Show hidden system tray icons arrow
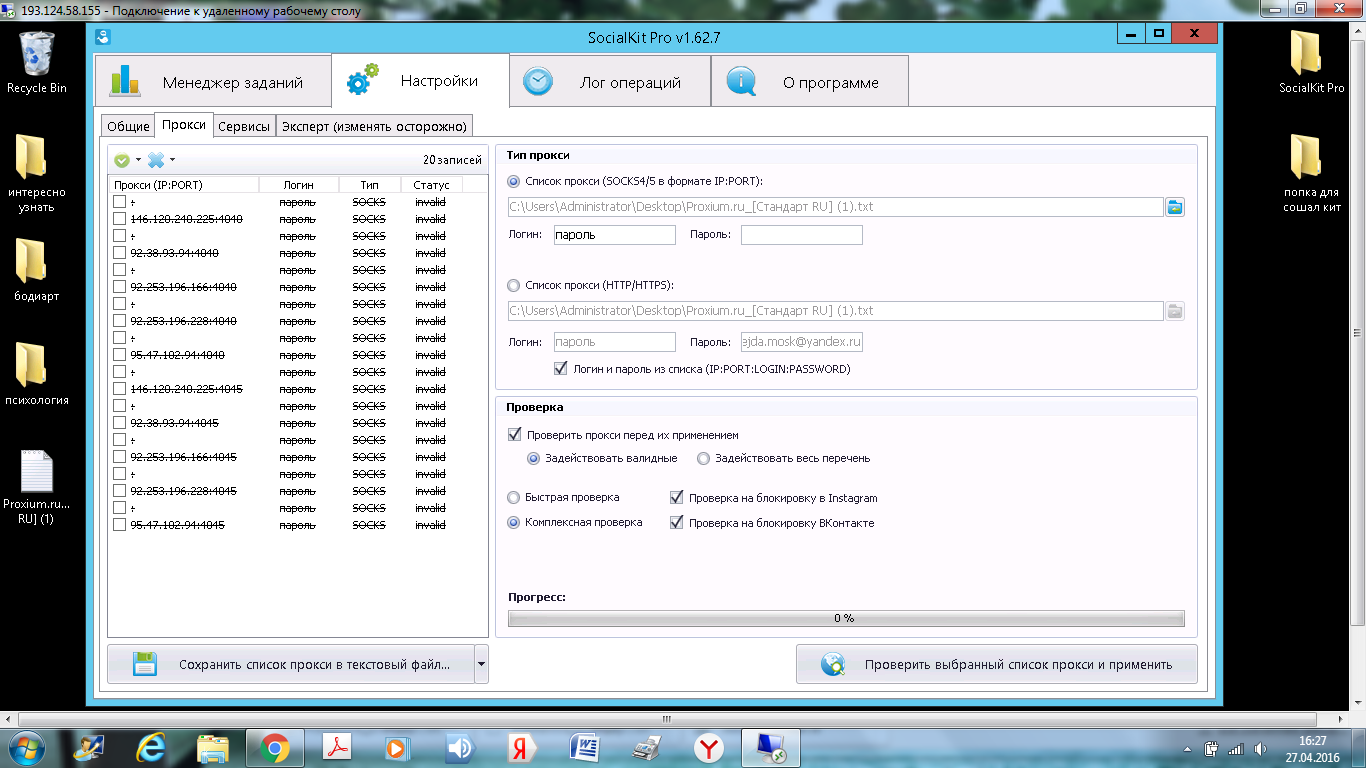The width and height of the screenshot is (1366, 768). [x=1187, y=749]
